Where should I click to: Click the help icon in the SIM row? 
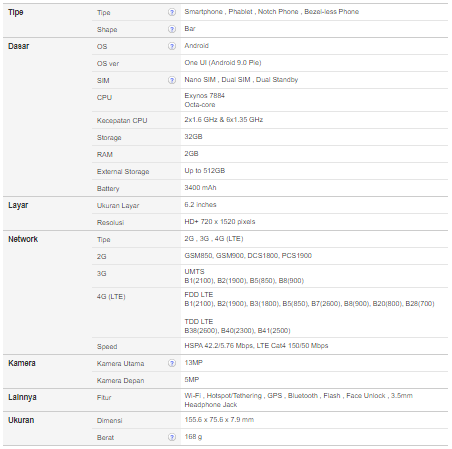click(172, 80)
